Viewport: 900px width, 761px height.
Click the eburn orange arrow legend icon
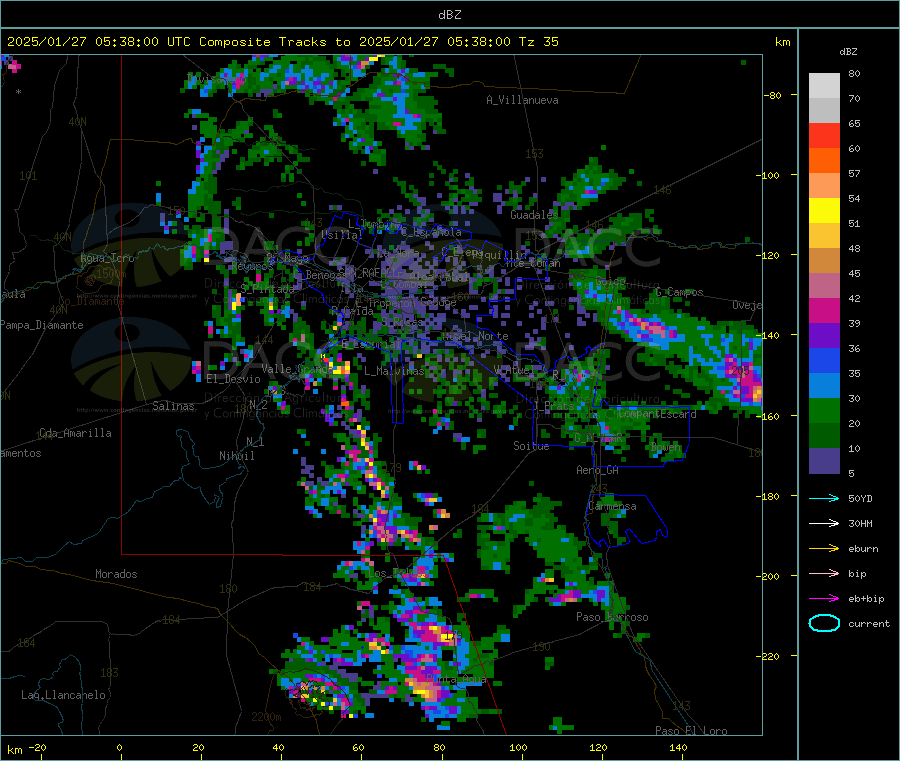click(824, 549)
